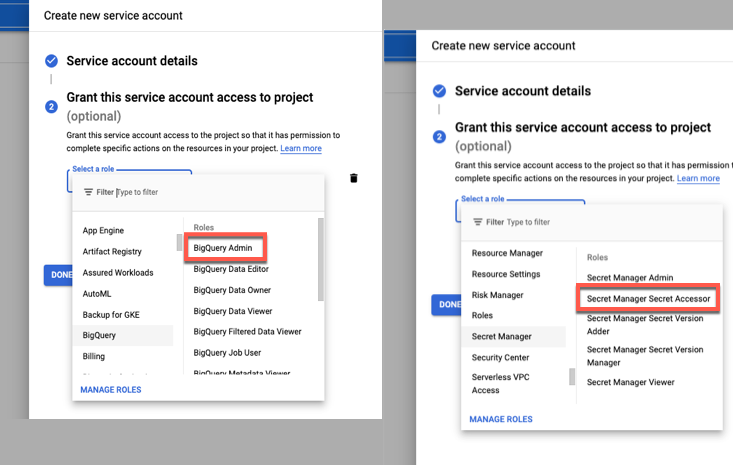Click filter icon in left role dropdown
Image resolution: width=733 pixels, height=465 pixels.
click(88, 192)
